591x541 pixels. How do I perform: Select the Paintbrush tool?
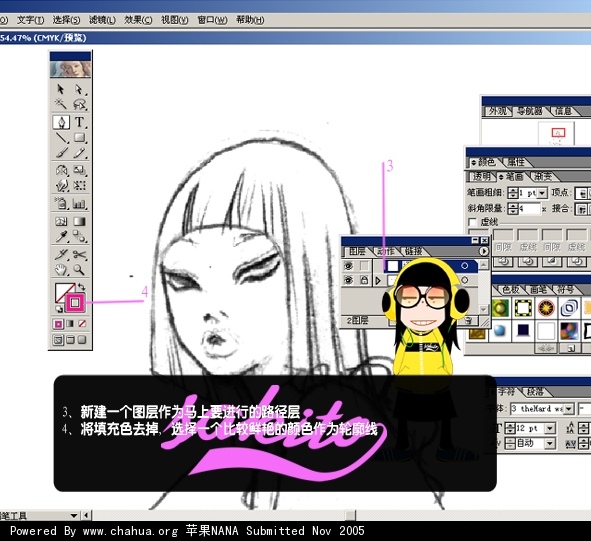[x=61, y=153]
